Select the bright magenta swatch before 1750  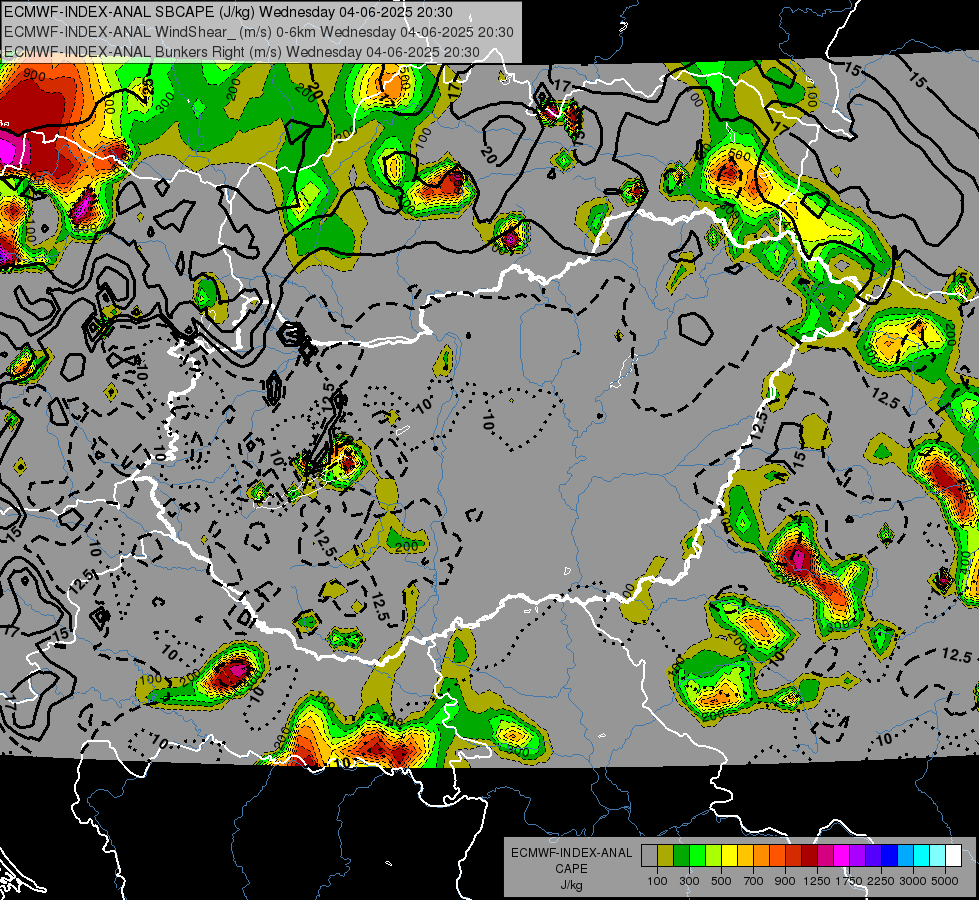point(842,855)
